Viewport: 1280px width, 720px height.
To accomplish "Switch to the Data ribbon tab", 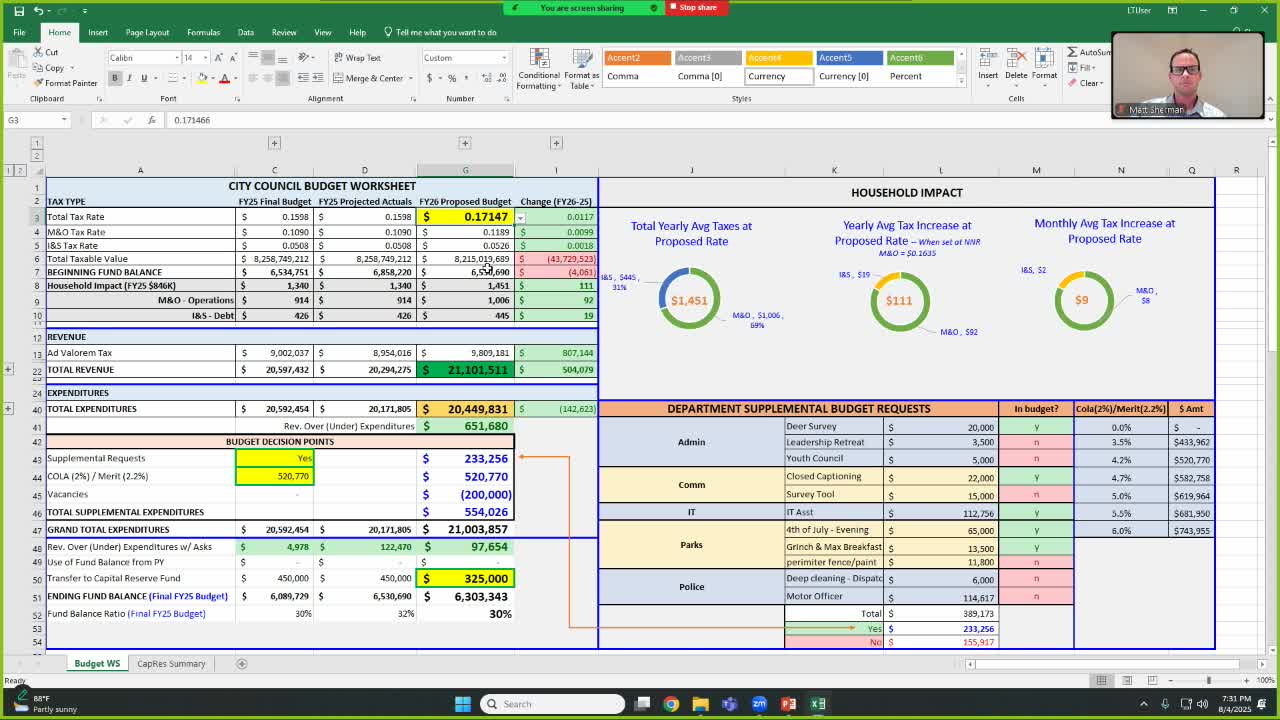I will tap(245, 32).
